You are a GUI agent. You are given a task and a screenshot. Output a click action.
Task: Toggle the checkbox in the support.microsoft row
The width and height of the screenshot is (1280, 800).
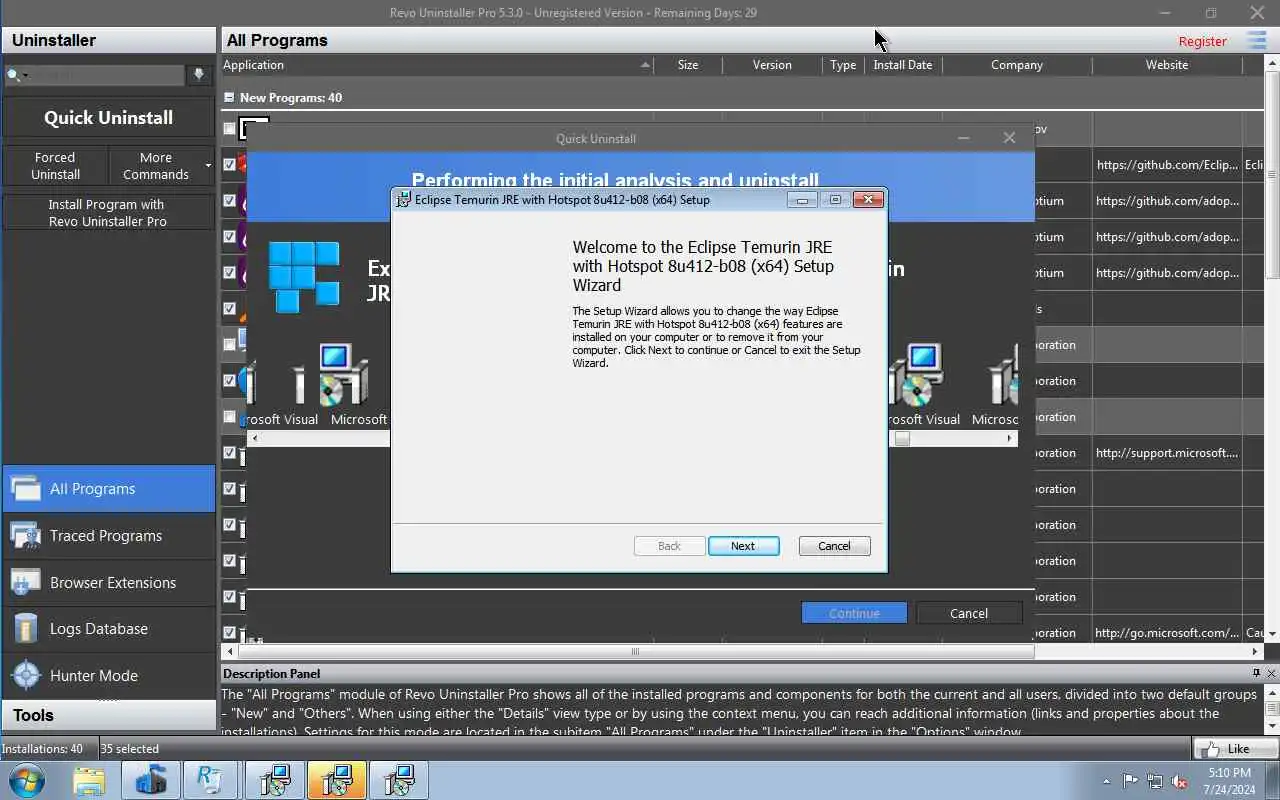pyautogui.click(x=230, y=452)
